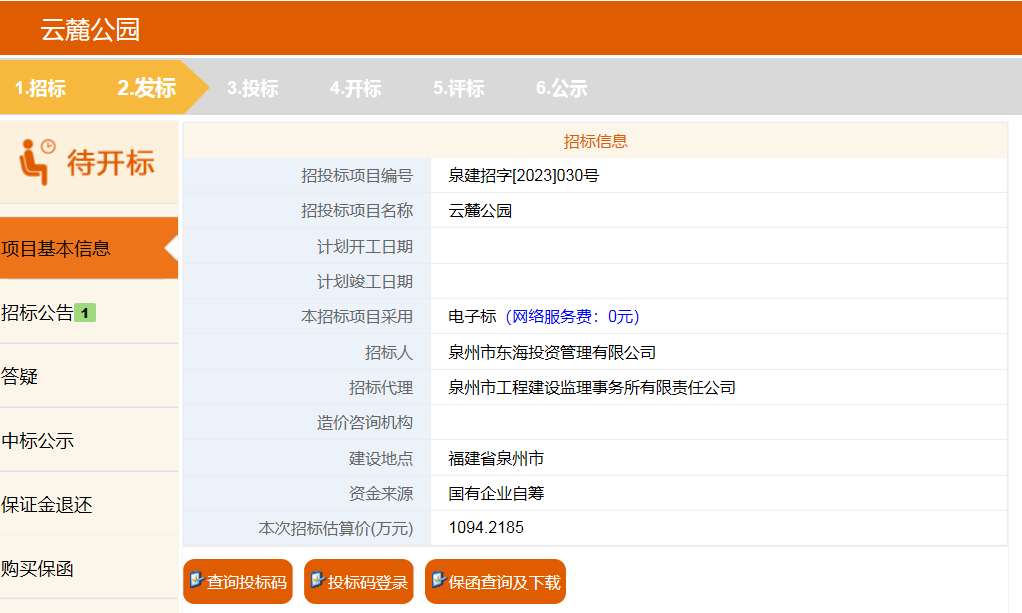Viewport: 1022px width, 613px height.
Task: Select 保证金退还 in the sidebar
Action: click(x=47, y=505)
